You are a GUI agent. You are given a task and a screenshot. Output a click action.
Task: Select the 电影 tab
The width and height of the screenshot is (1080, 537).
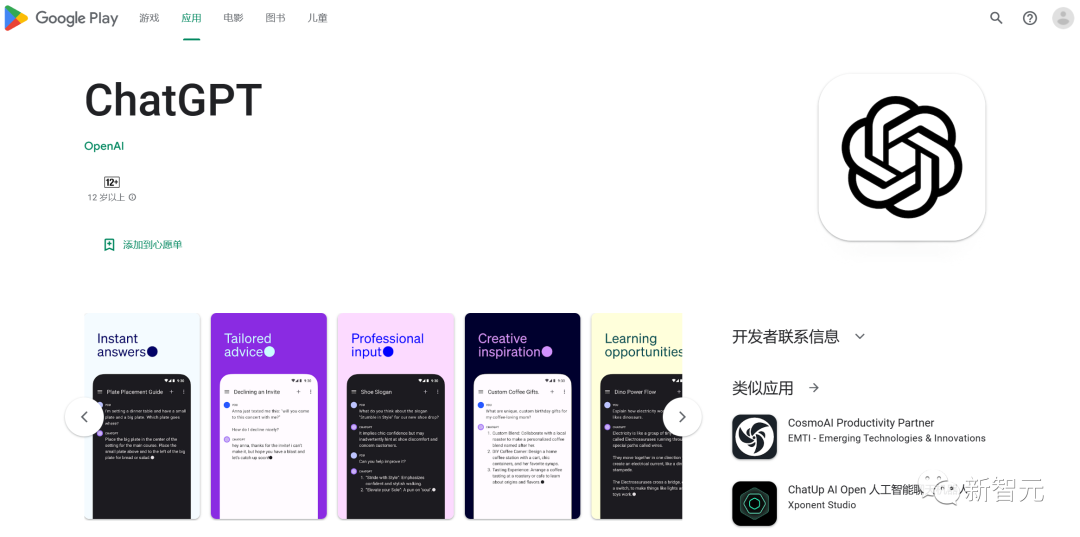pyautogui.click(x=233, y=18)
